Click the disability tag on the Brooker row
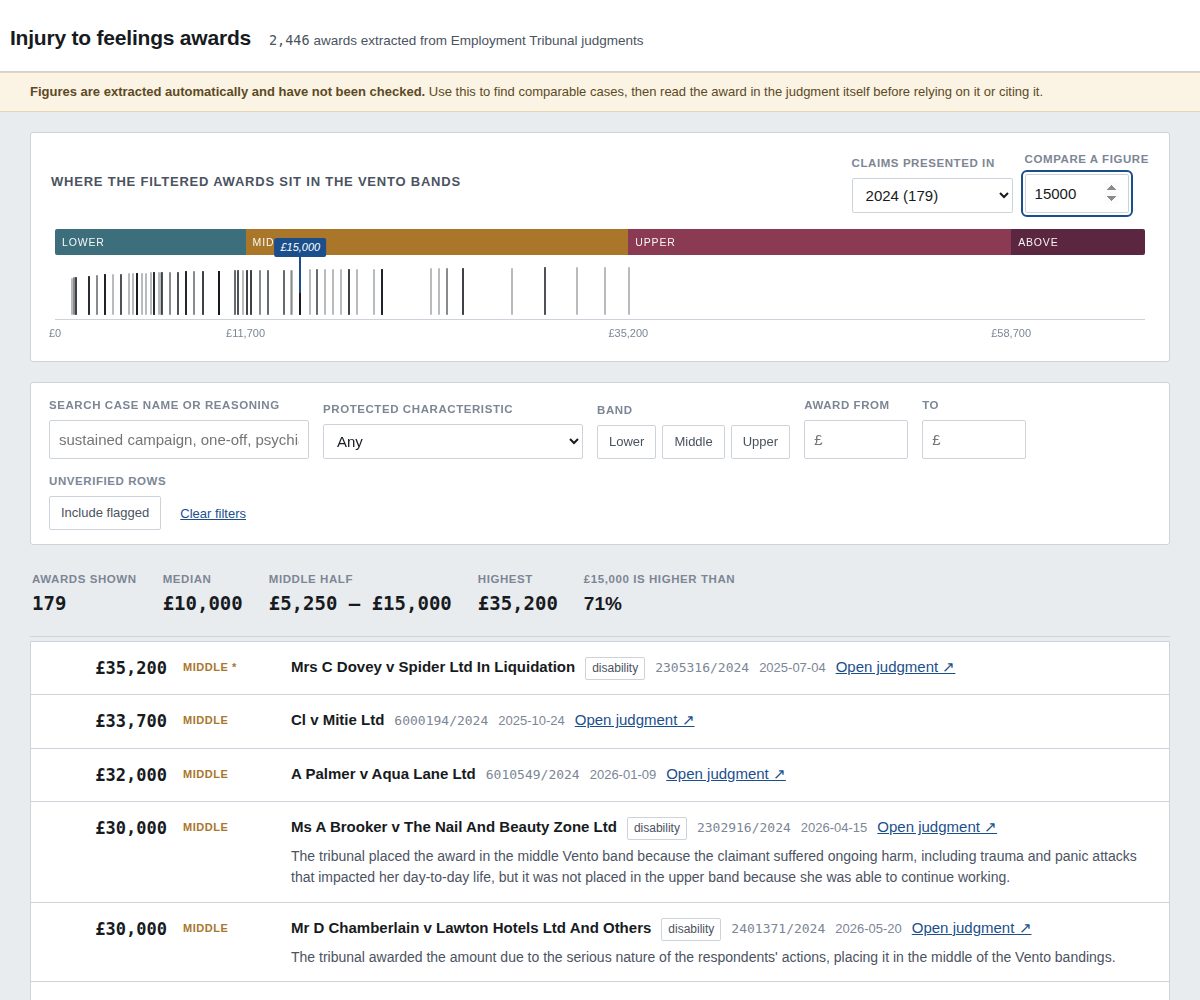Viewport: 1200px width, 1000px height. [x=657, y=828]
